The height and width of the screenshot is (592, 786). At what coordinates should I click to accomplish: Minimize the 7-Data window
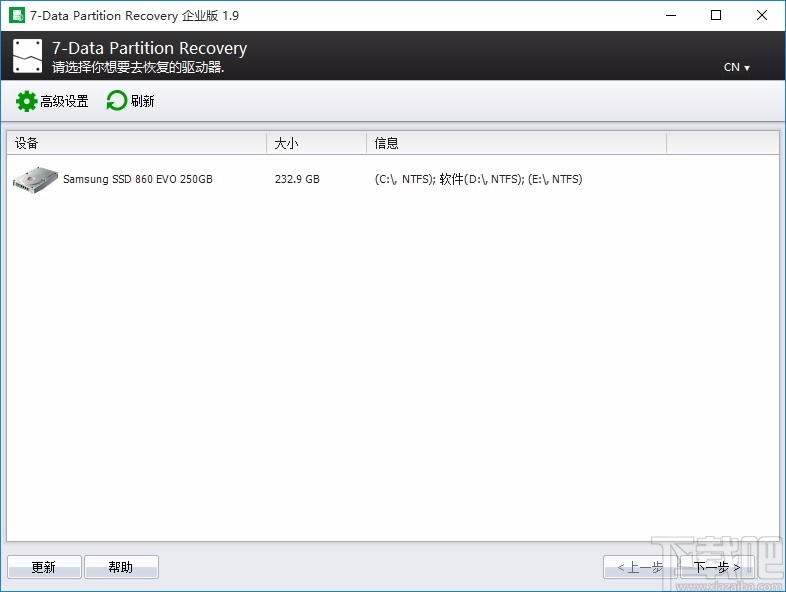671,16
